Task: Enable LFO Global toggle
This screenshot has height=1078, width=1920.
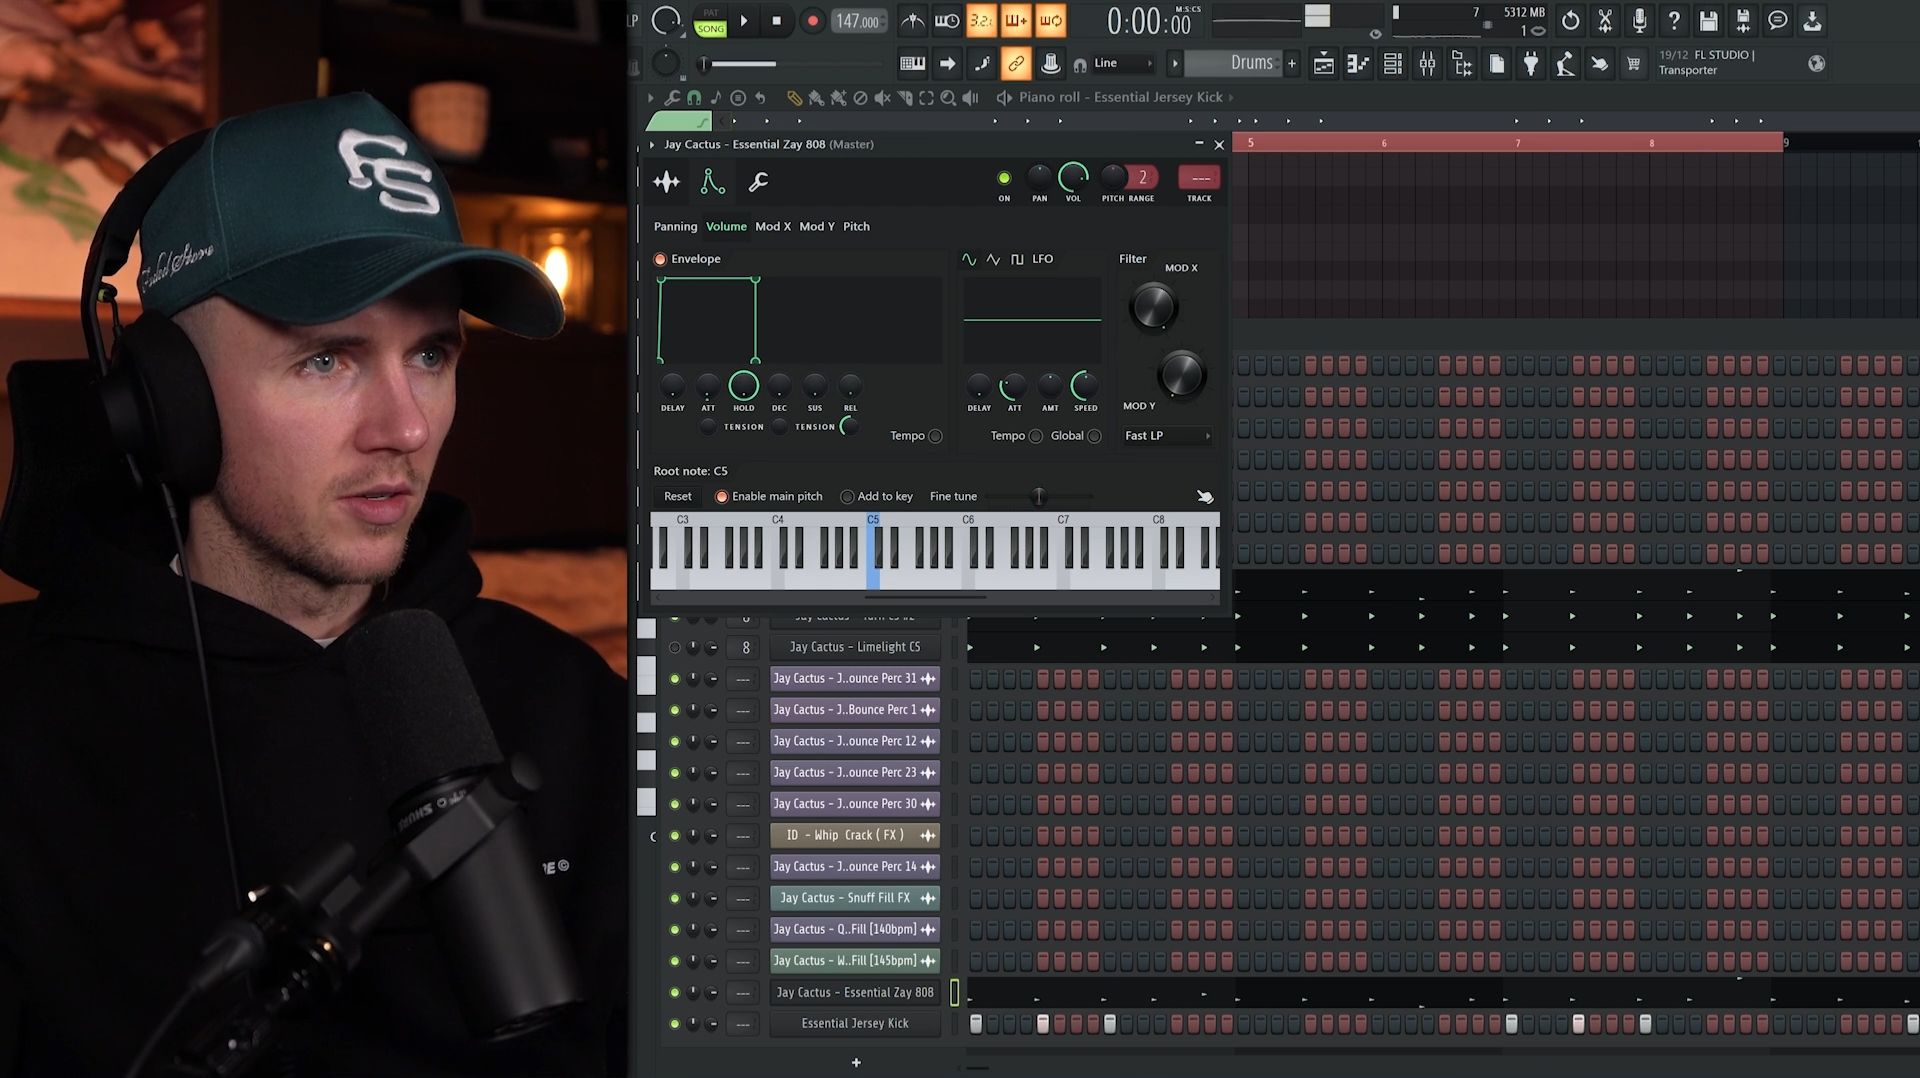Action: (1095, 436)
